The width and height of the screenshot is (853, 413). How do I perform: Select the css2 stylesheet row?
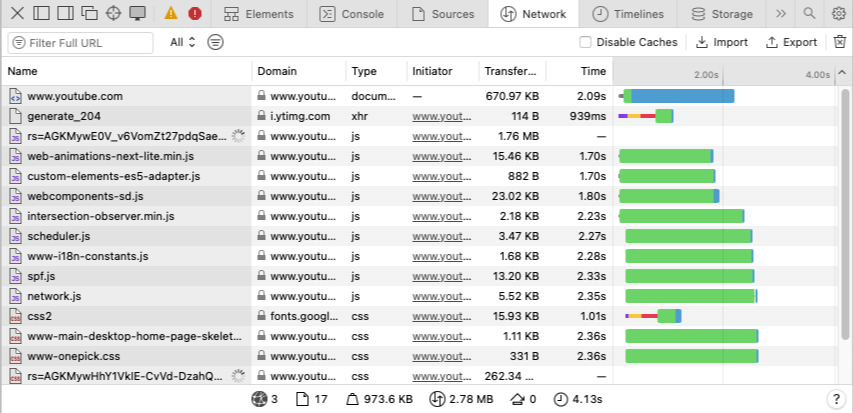click(x=419, y=316)
